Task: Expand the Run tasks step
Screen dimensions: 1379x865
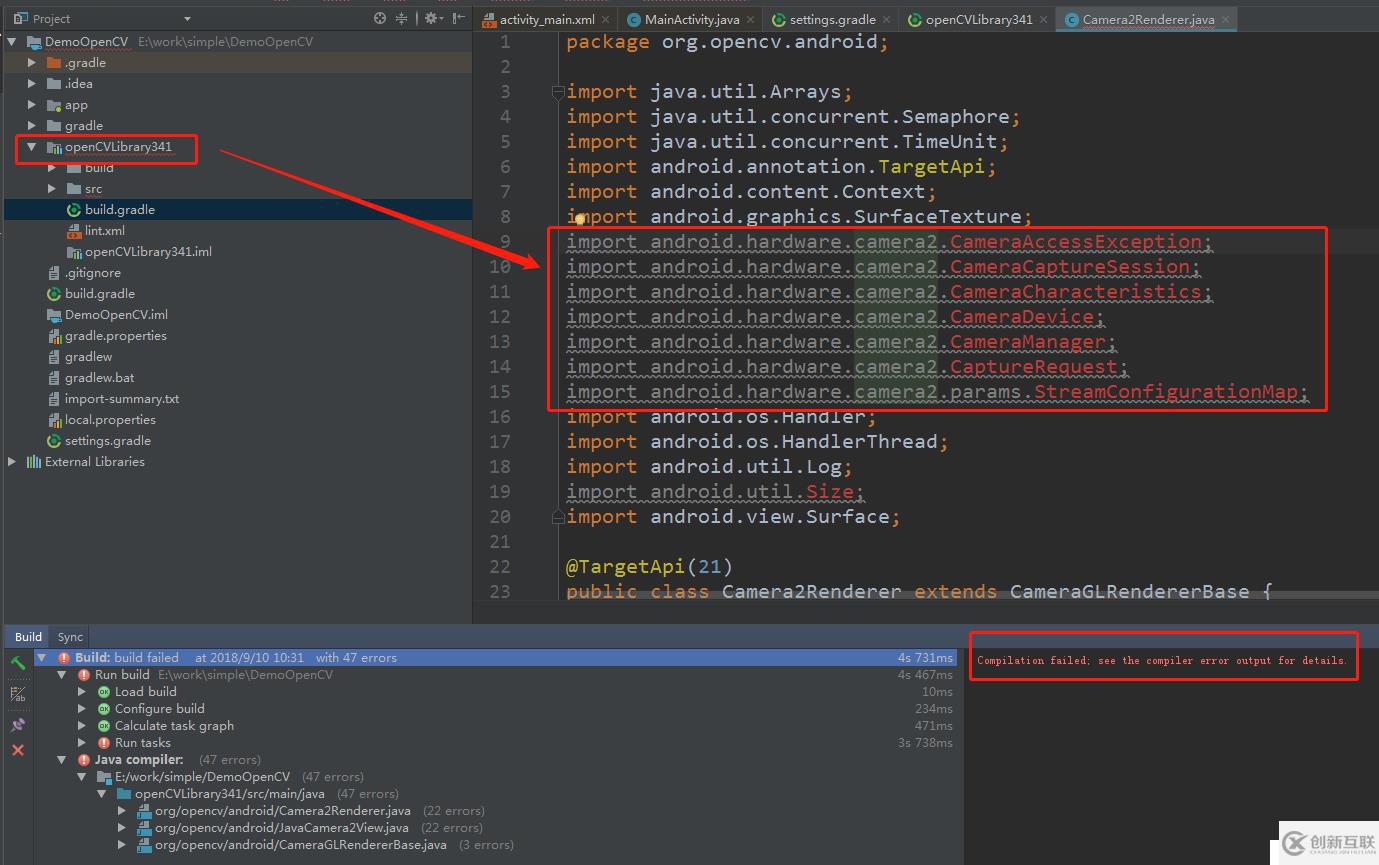Action: [82, 743]
